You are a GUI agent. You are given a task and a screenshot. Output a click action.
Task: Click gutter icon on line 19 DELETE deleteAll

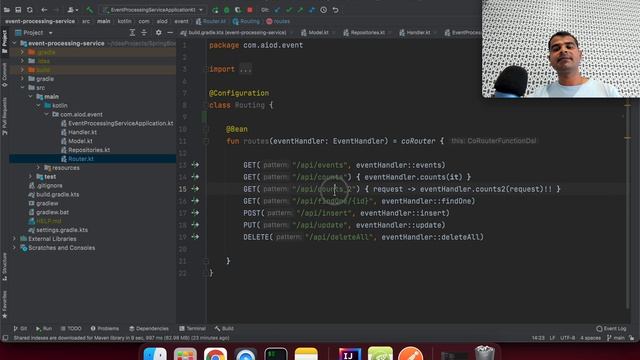(x=195, y=237)
